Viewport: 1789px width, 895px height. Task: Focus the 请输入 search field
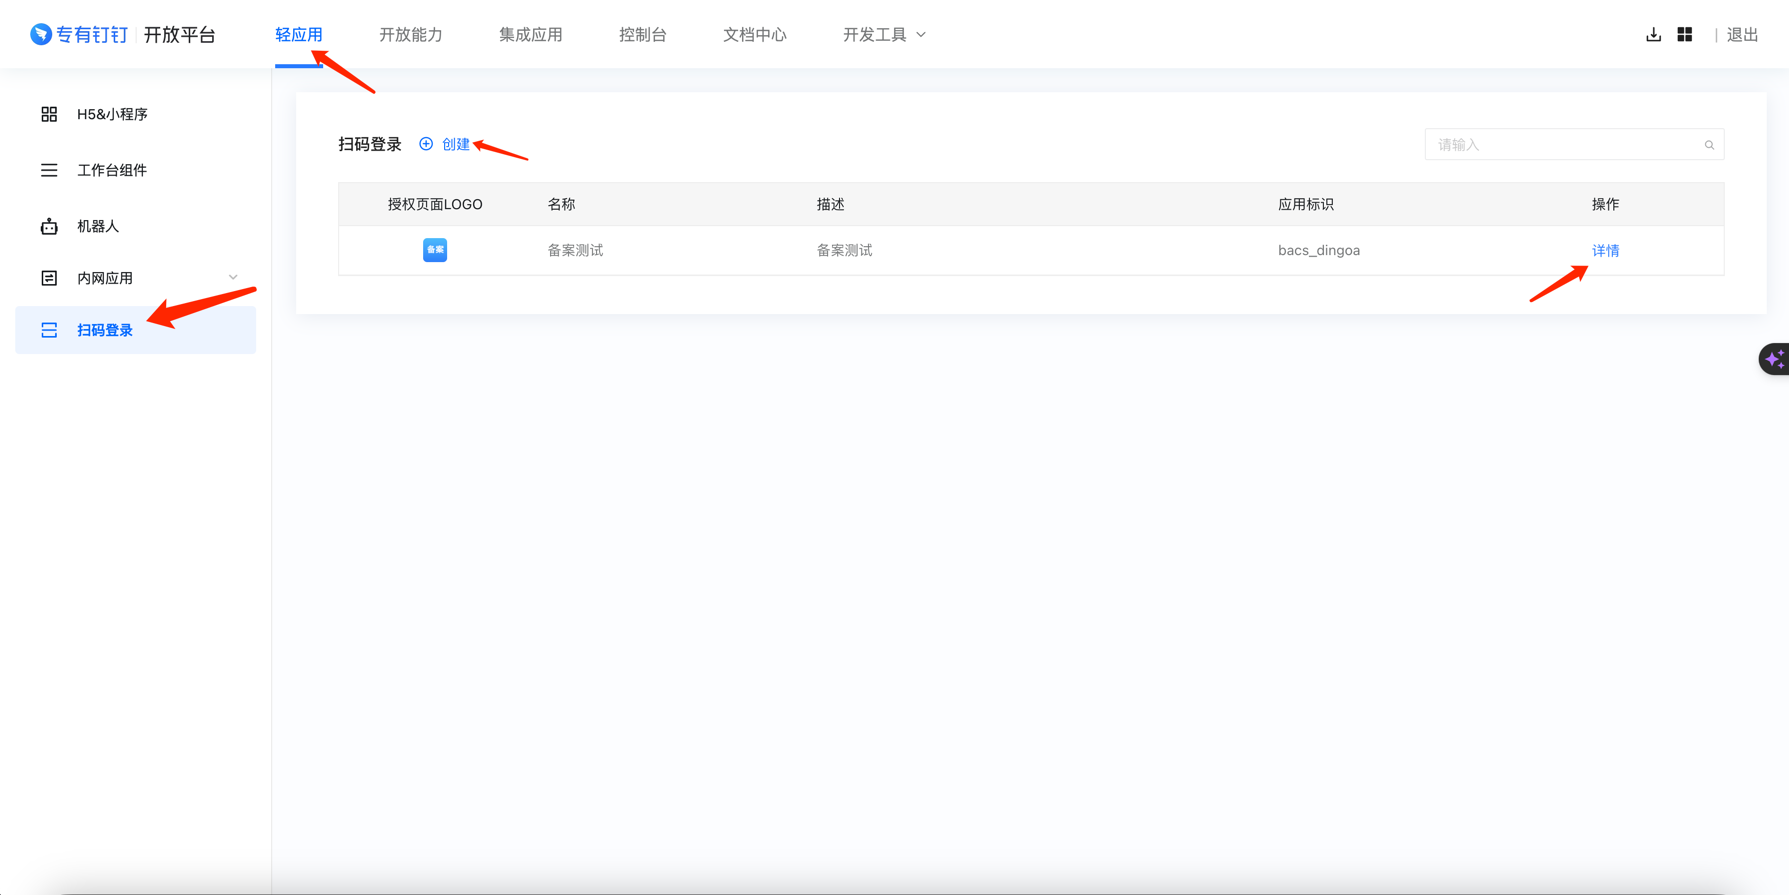click(1575, 145)
